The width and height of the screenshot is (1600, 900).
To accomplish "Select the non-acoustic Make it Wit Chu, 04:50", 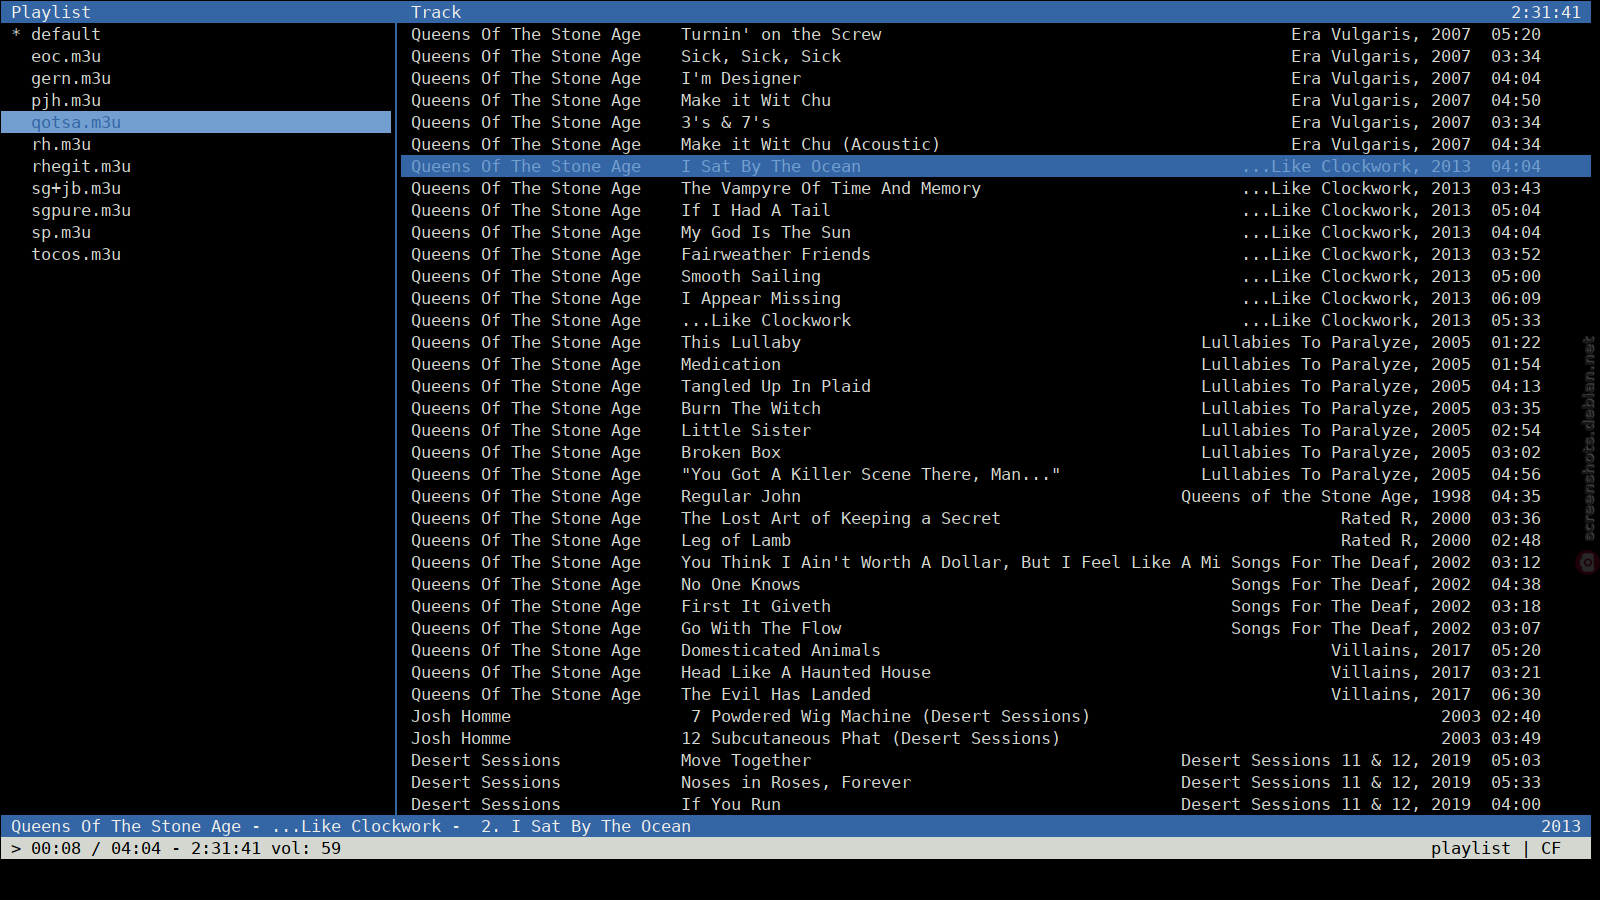I will click(996, 100).
